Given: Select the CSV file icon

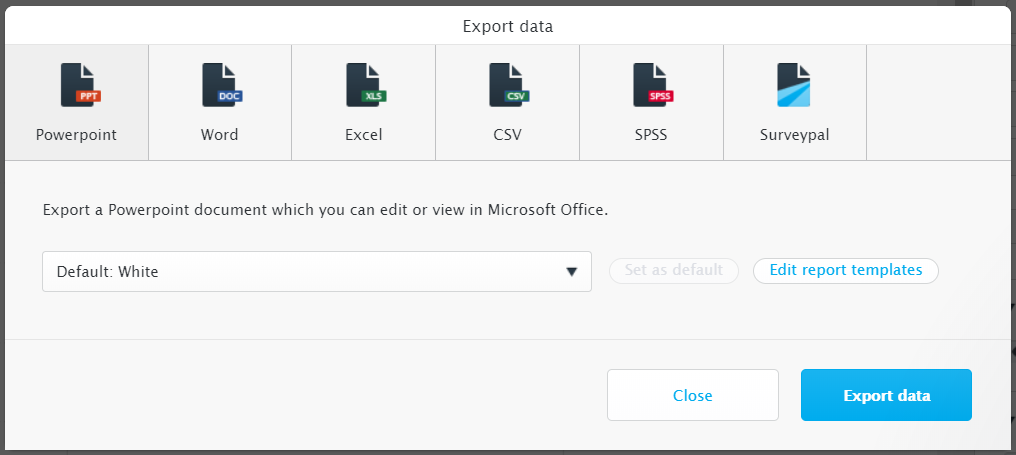Looking at the screenshot, I should (x=509, y=85).
